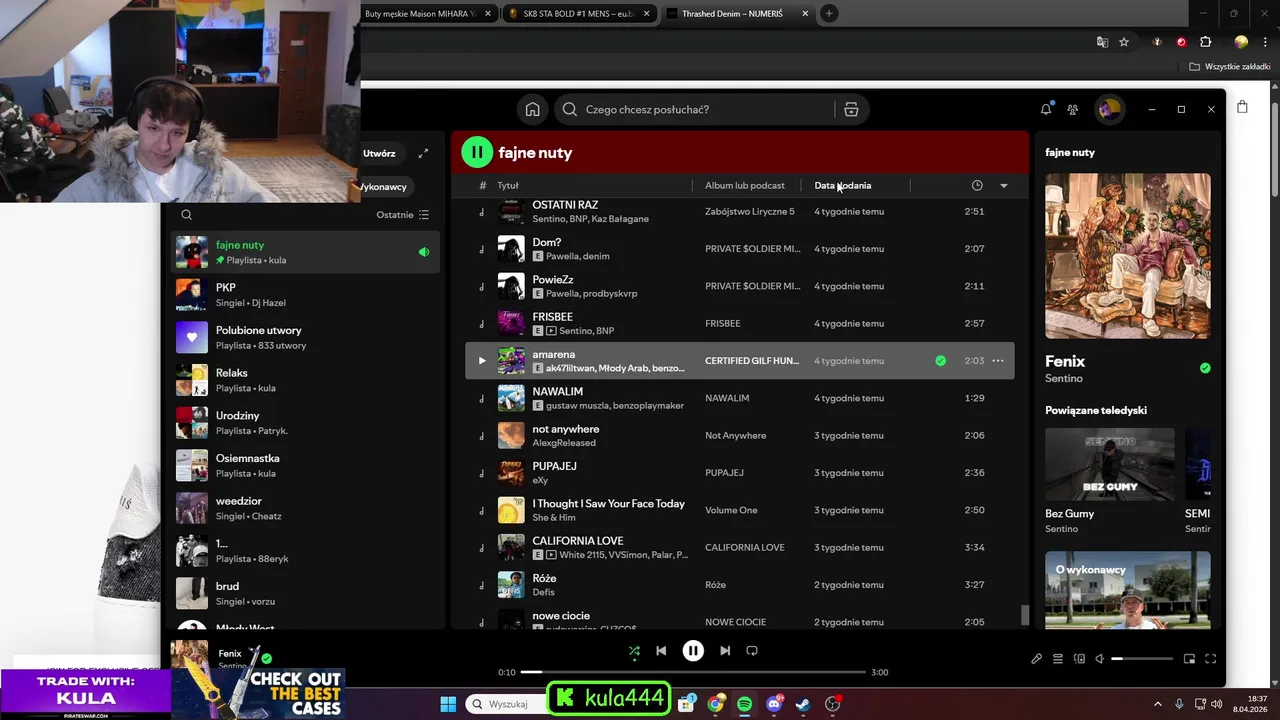Toggle saved checkmark next to Fenix Sentino panel
Viewport: 1280px width, 720px height.
(1205, 368)
